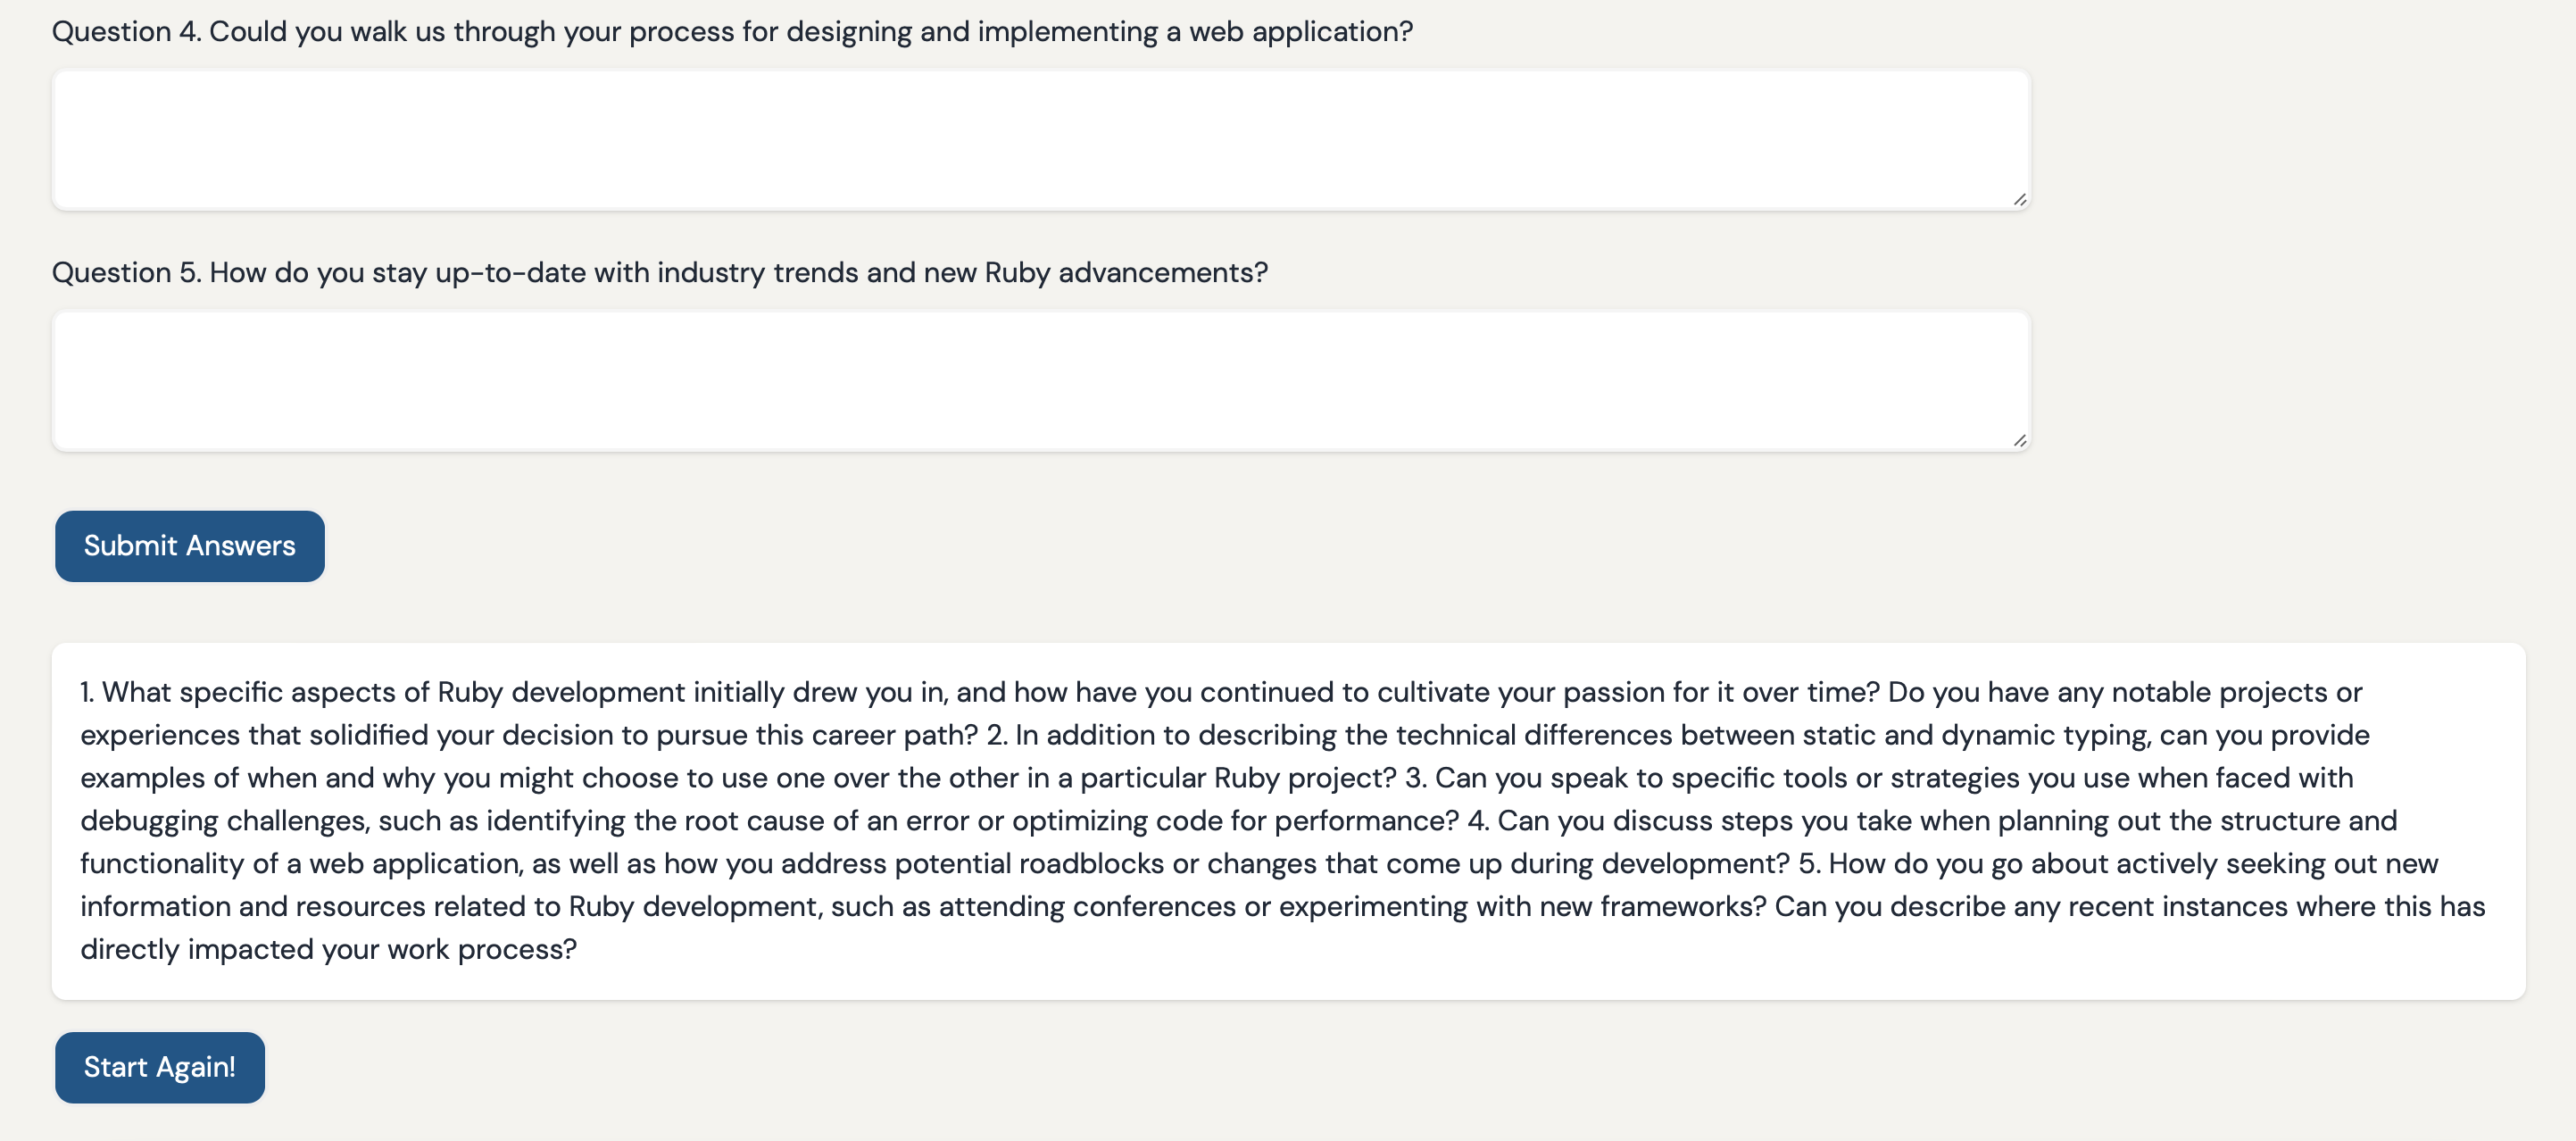Click "Ruby advancements?" in the Question 5 heading
Screen dimensions: 2576x1141
tap(1126, 273)
